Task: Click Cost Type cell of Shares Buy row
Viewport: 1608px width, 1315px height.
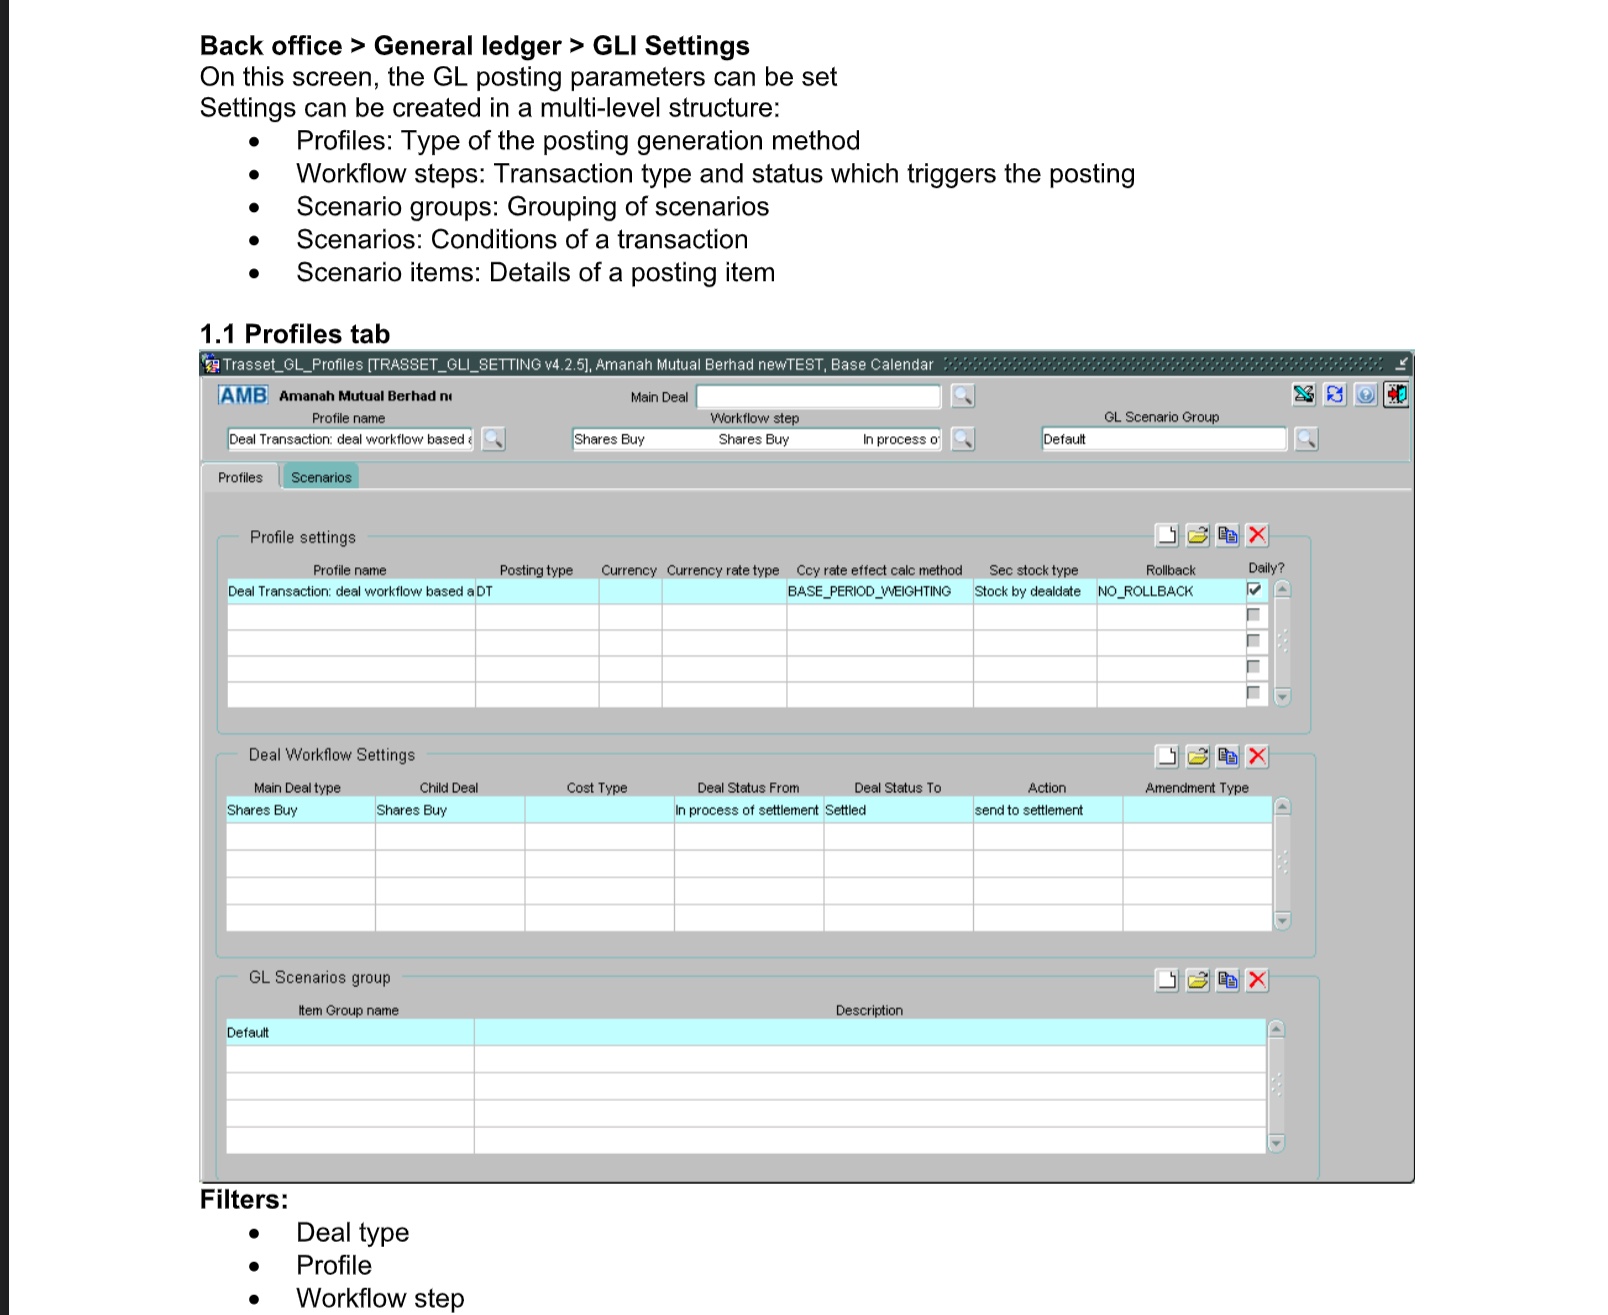Action: tap(599, 810)
